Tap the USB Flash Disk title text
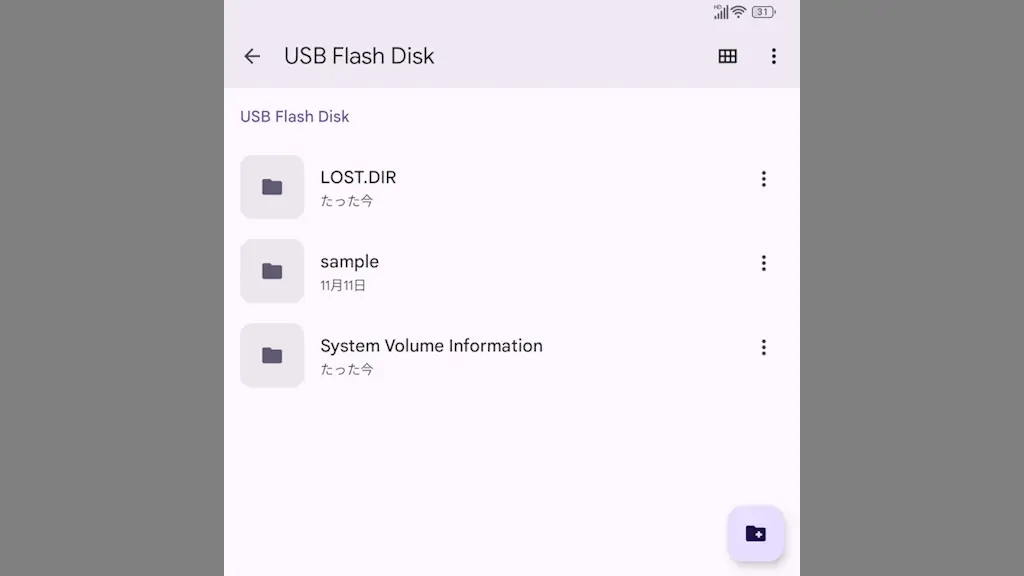 coord(359,56)
